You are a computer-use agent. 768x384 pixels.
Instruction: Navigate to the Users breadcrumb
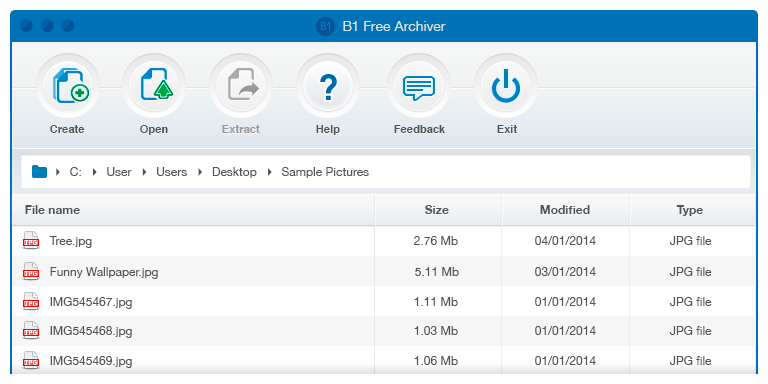click(171, 172)
